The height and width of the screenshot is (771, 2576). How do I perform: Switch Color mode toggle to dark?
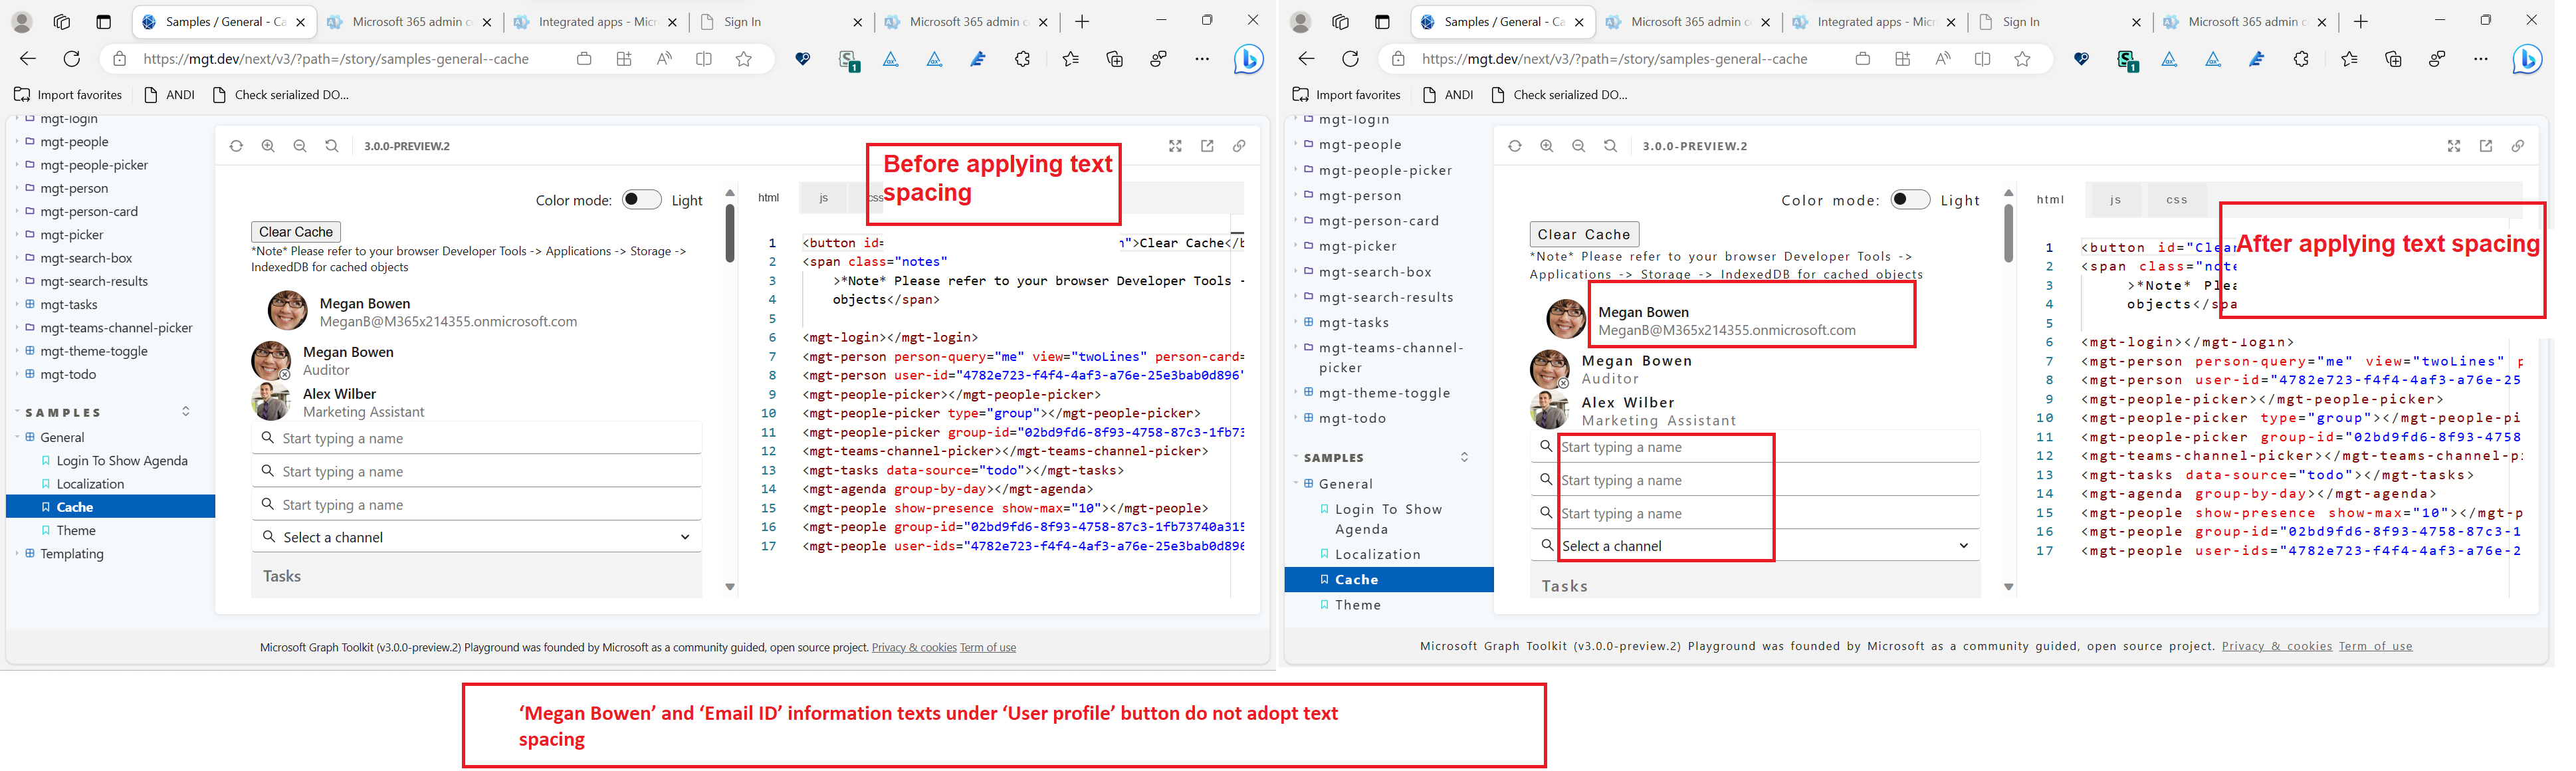[x=641, y=199]
